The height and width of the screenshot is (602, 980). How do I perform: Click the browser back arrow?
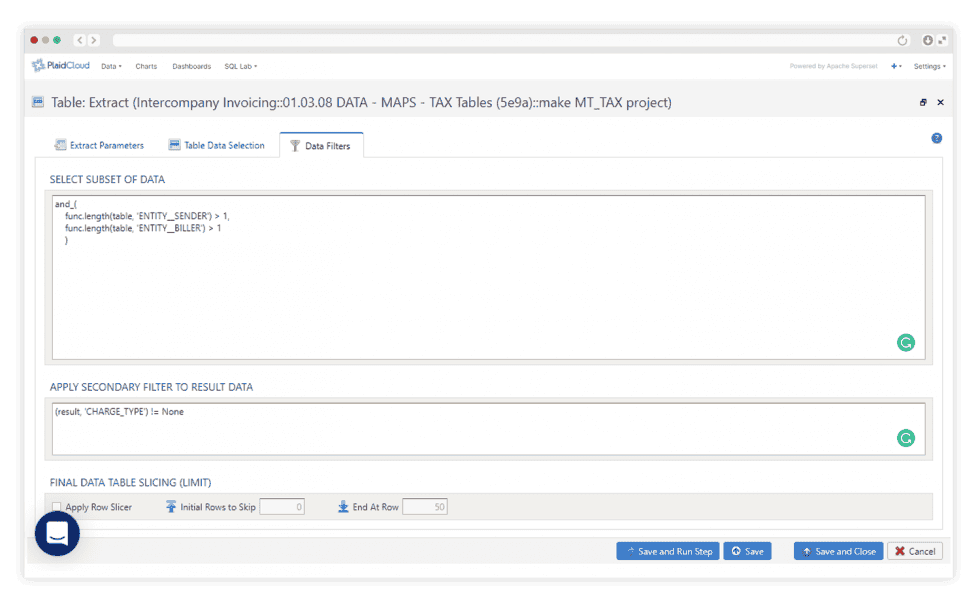click(x=80, y=40)
